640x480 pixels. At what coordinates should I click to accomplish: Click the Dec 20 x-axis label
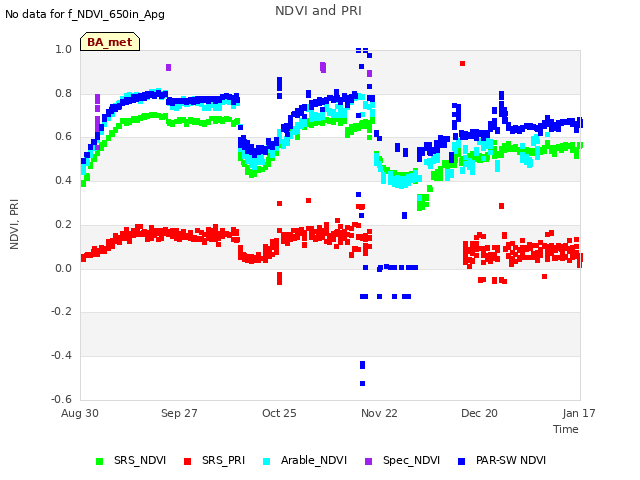(x=479, y=413)
